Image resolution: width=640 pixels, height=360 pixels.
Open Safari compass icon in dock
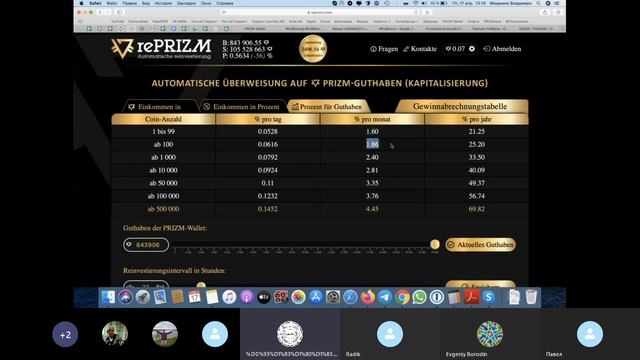pos(350,298)
